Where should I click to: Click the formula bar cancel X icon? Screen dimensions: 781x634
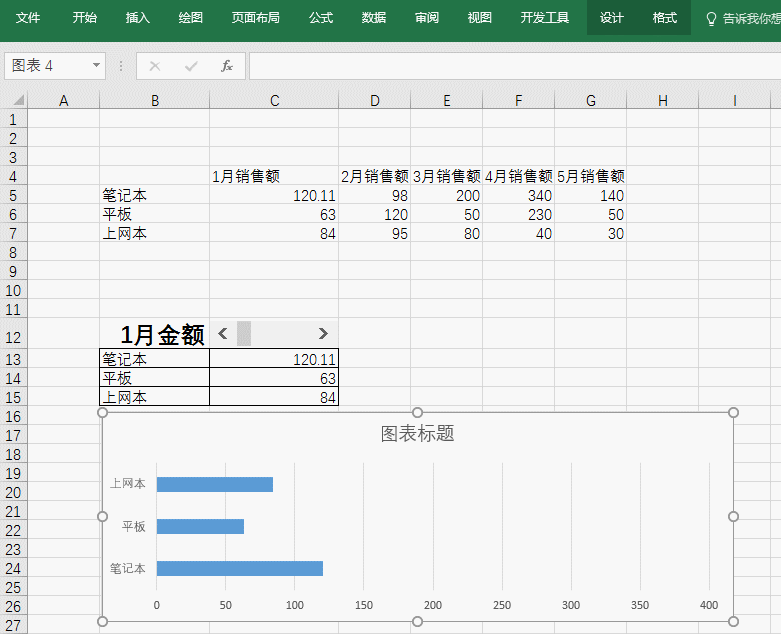coord(155,66)
